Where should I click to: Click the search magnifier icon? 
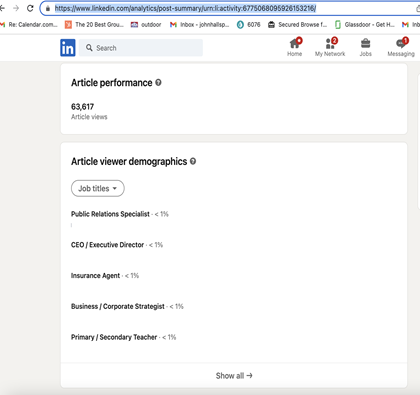pos(89,48)
